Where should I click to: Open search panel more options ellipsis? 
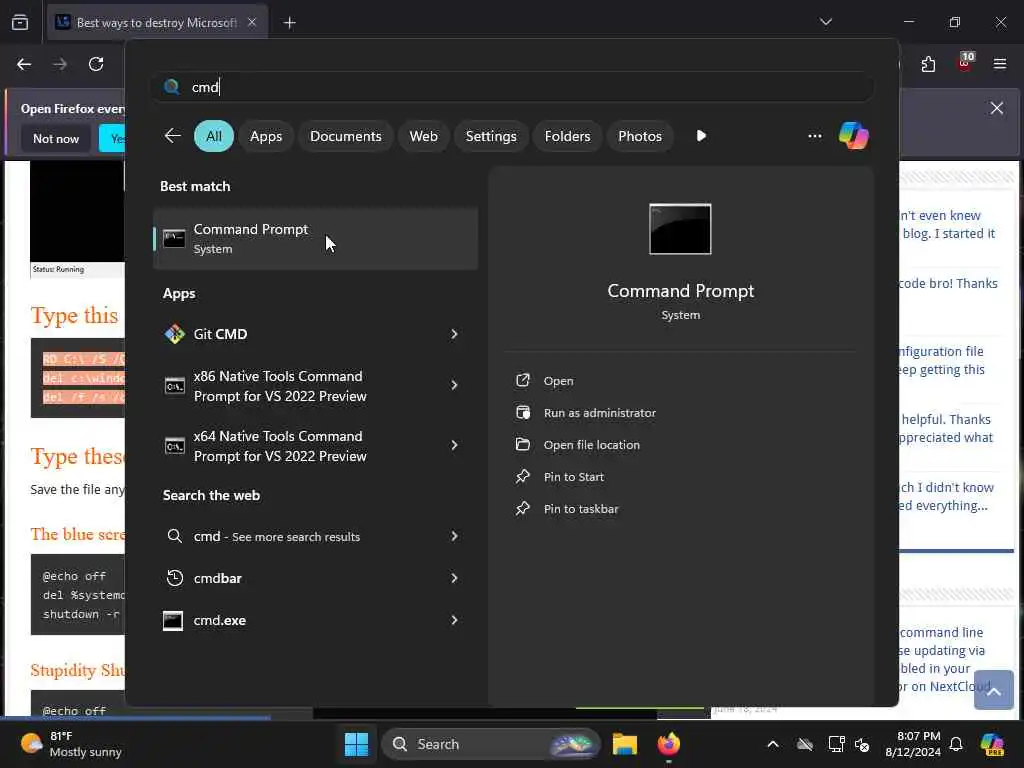point(814,136)
